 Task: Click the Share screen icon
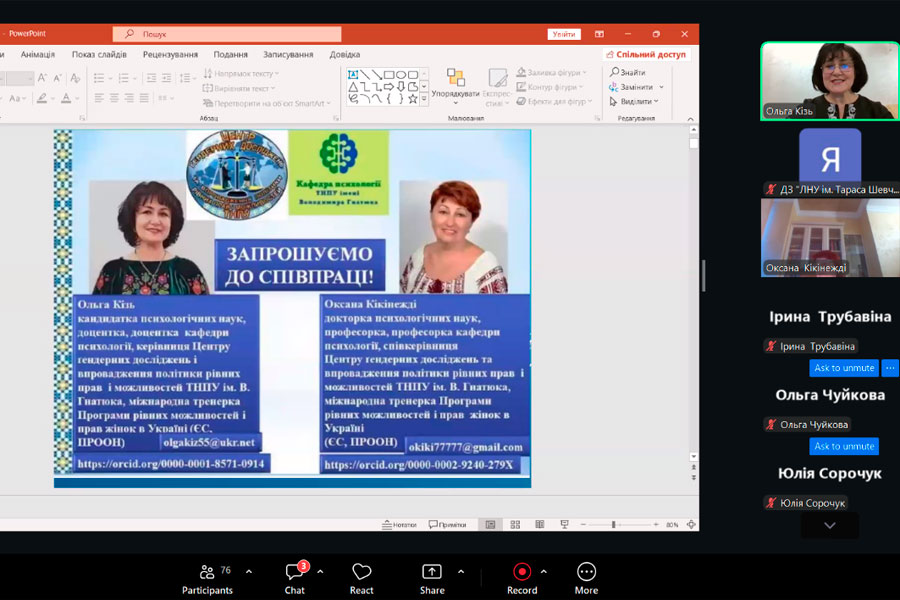click(432, 577)
